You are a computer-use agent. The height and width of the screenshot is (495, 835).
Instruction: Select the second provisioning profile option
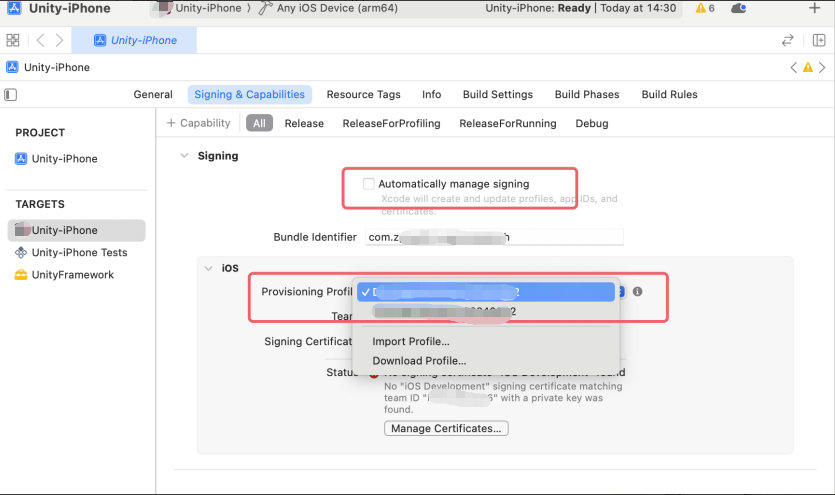[486, 311]
